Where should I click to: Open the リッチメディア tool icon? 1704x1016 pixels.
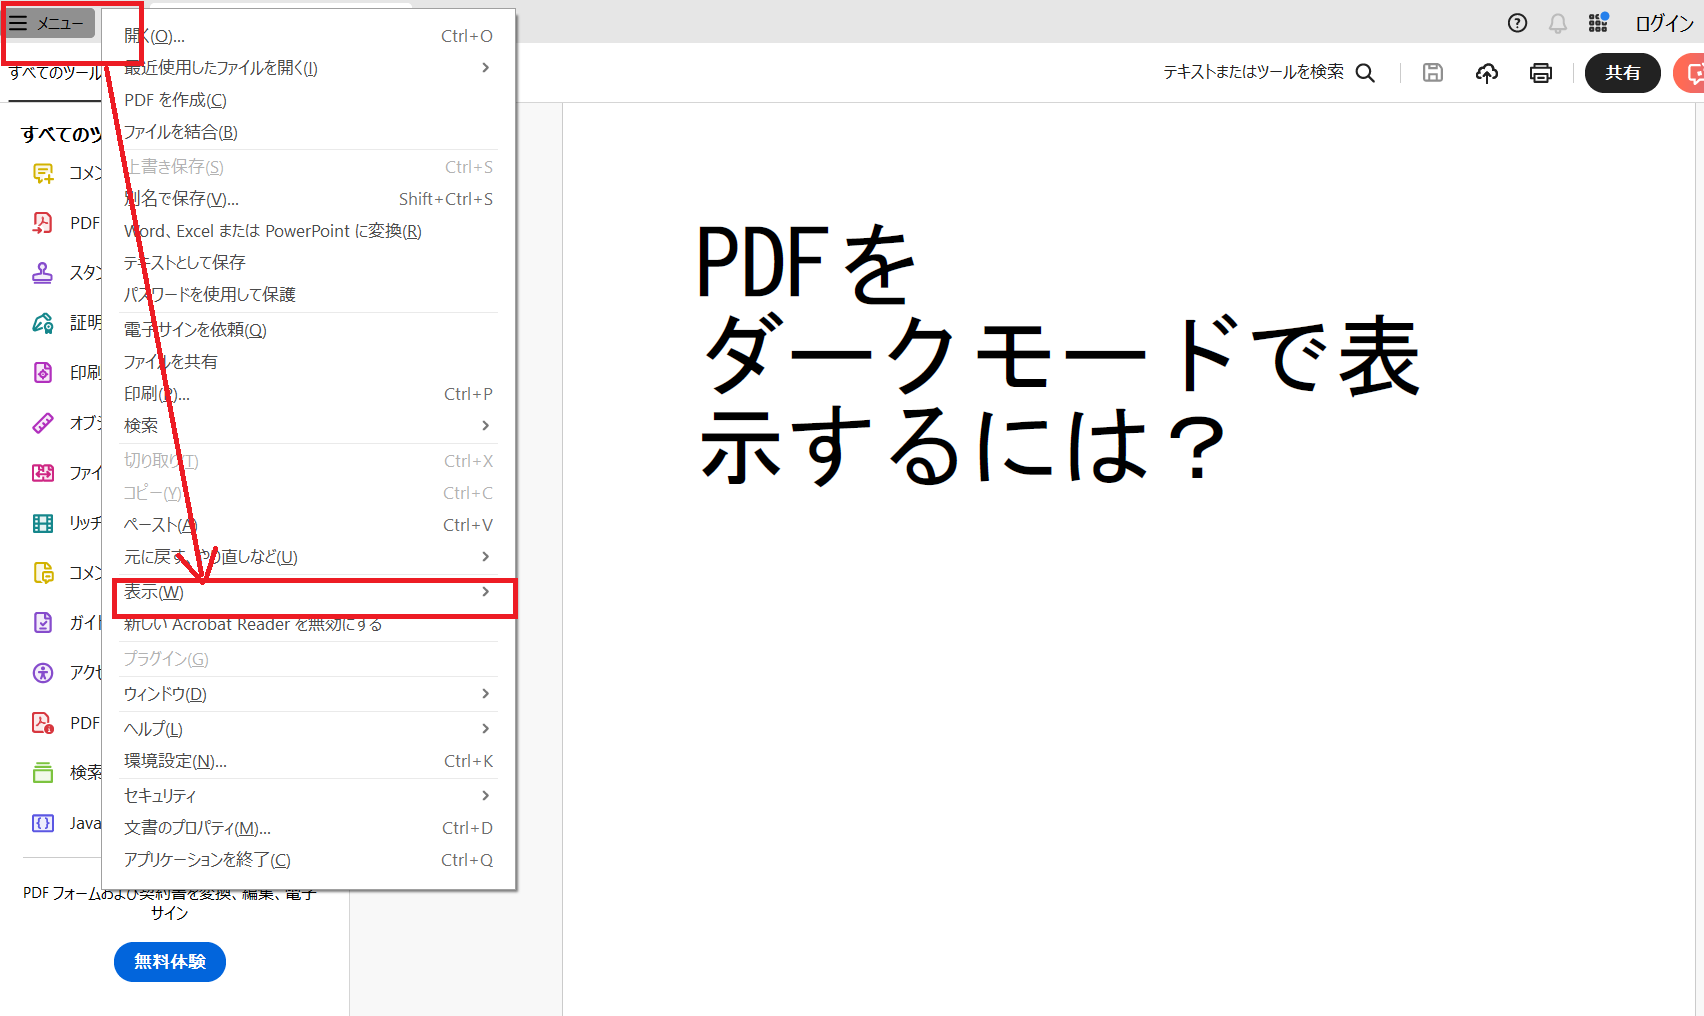42,522
